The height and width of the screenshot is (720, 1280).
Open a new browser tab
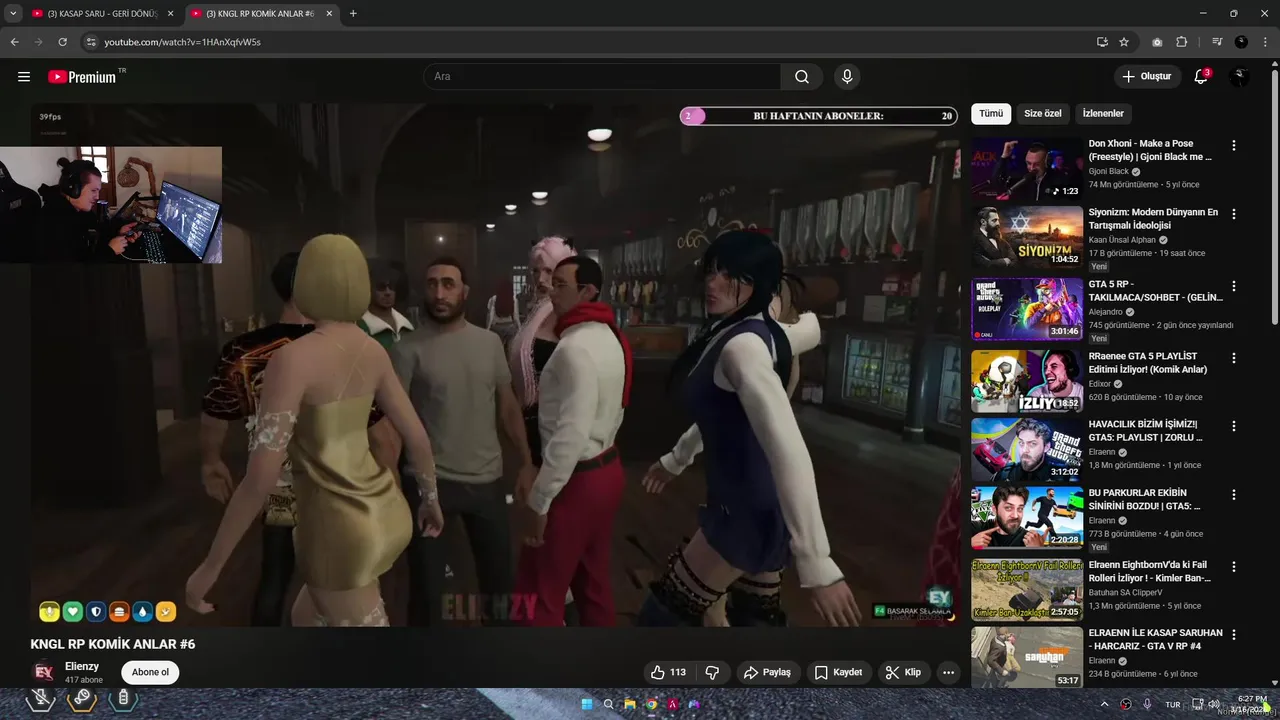pos(353,14)
